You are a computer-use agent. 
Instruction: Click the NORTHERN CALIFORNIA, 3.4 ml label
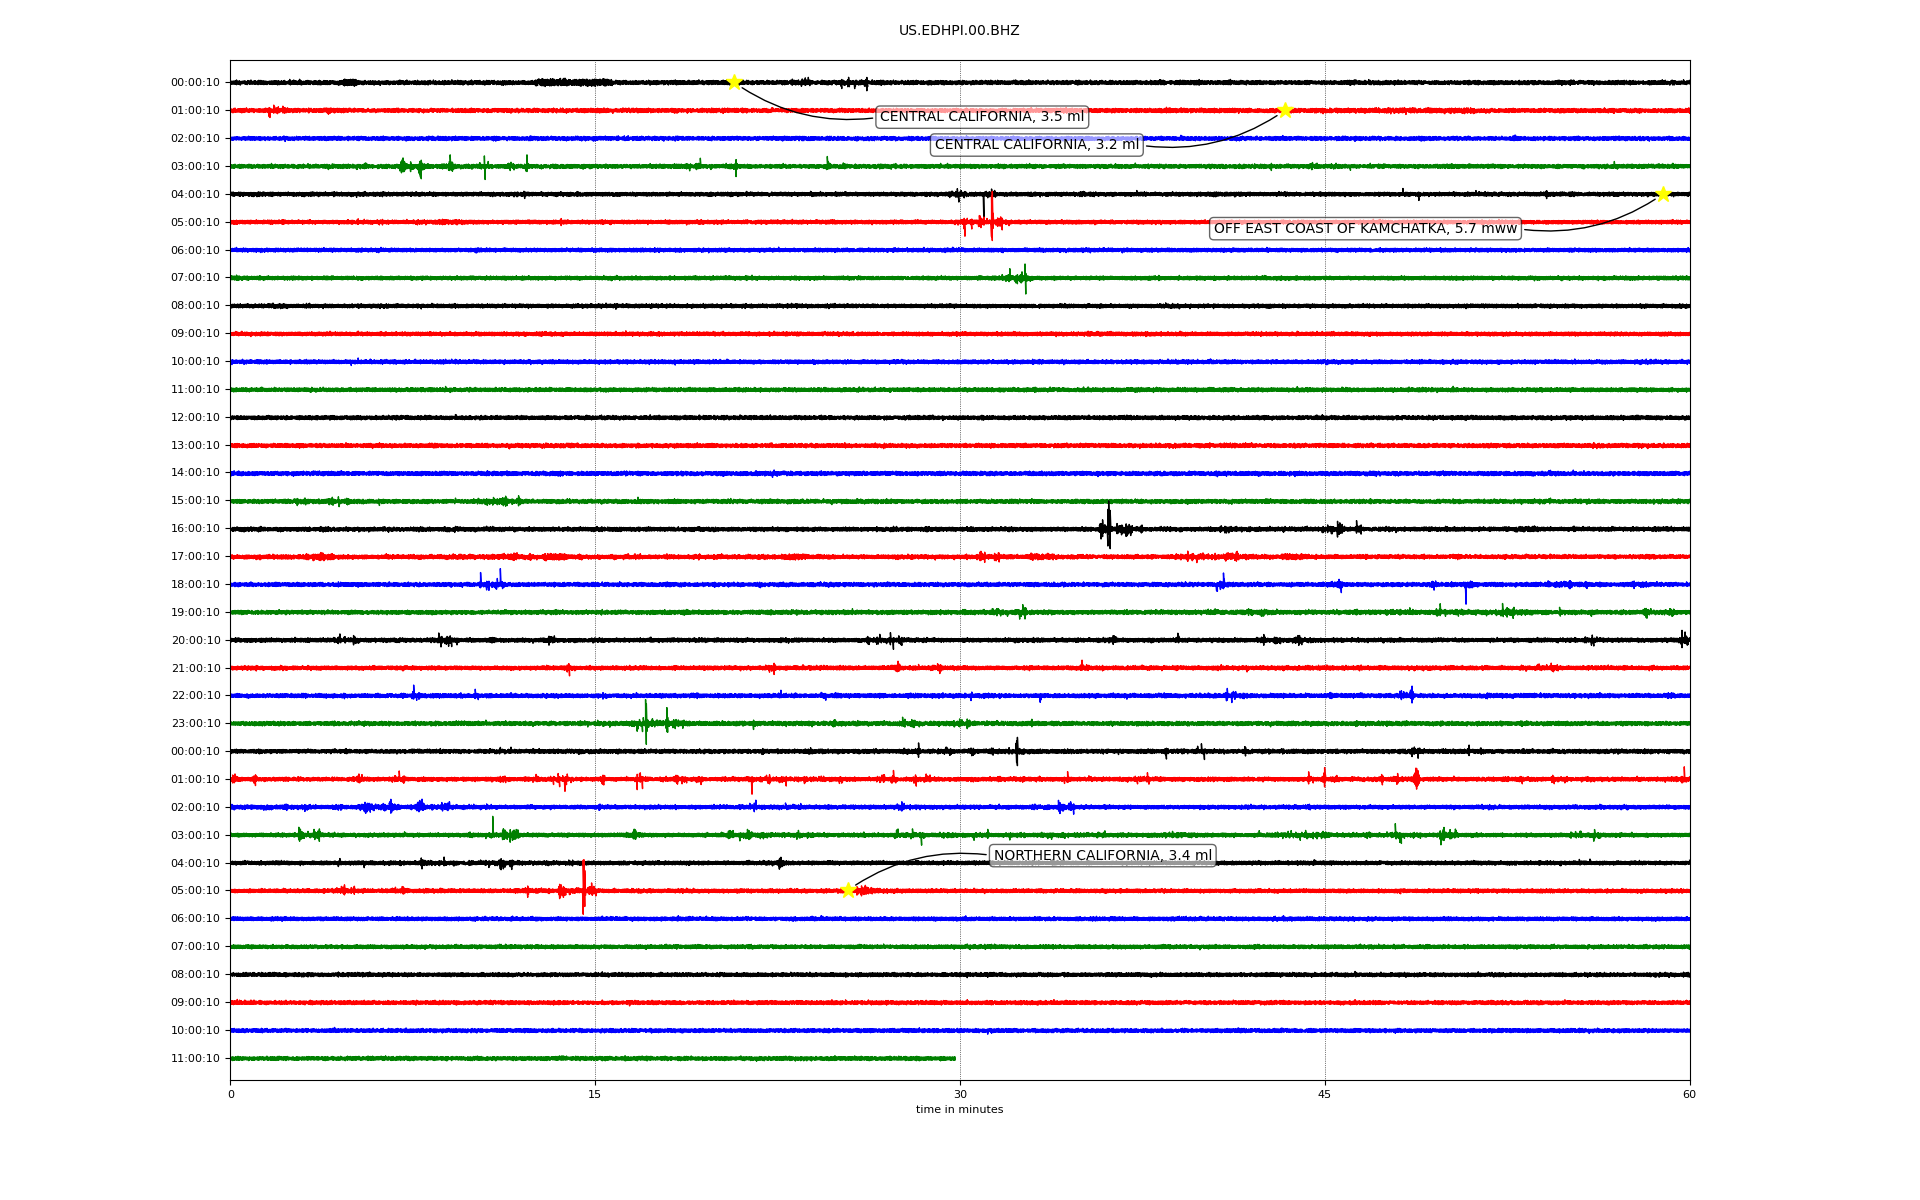[x=1102, y=855]
